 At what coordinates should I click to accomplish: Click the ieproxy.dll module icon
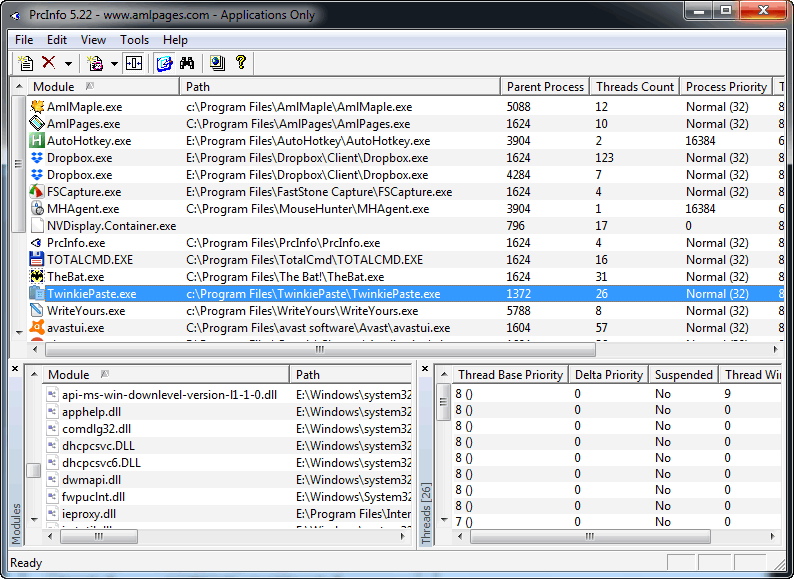(52, 514)
